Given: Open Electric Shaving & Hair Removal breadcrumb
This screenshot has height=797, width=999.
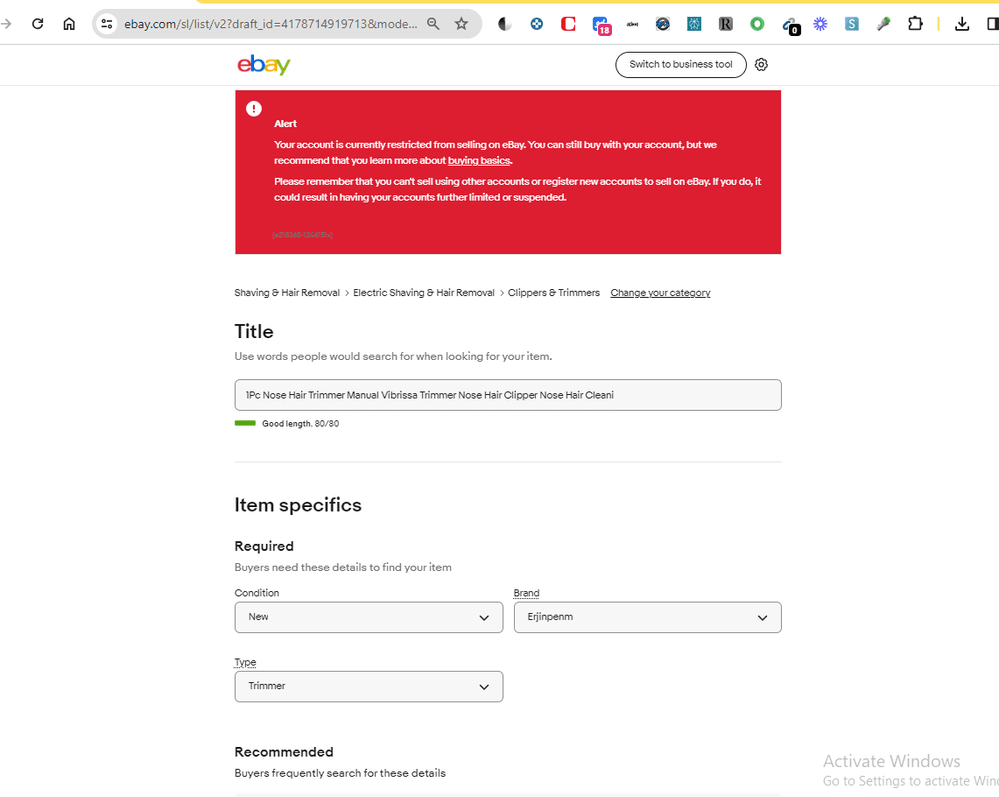Looking at the screenshot, I should [424, 292].
